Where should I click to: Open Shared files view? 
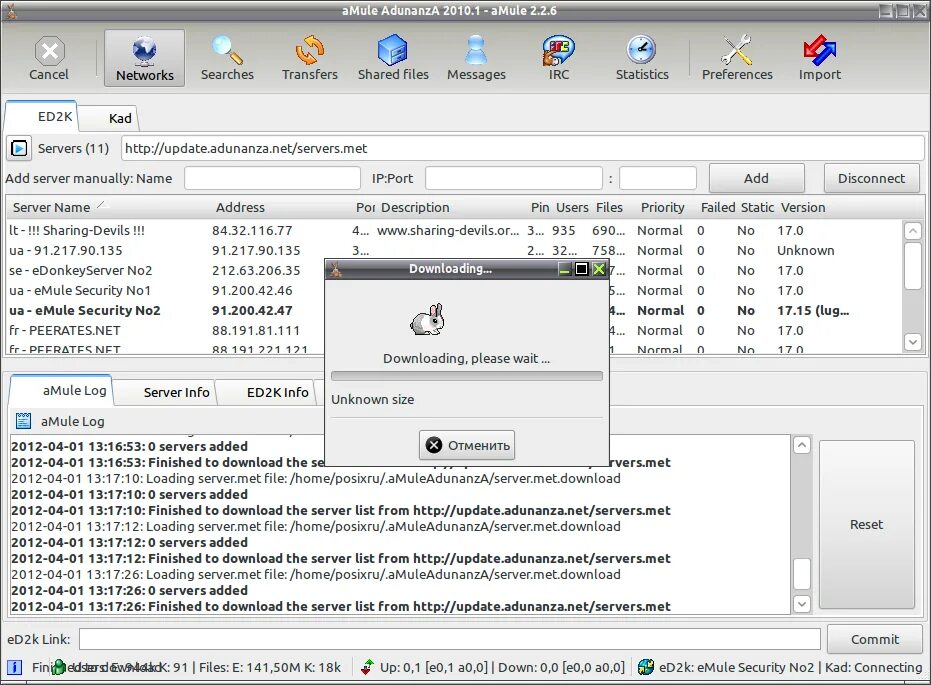coord(393,58)
